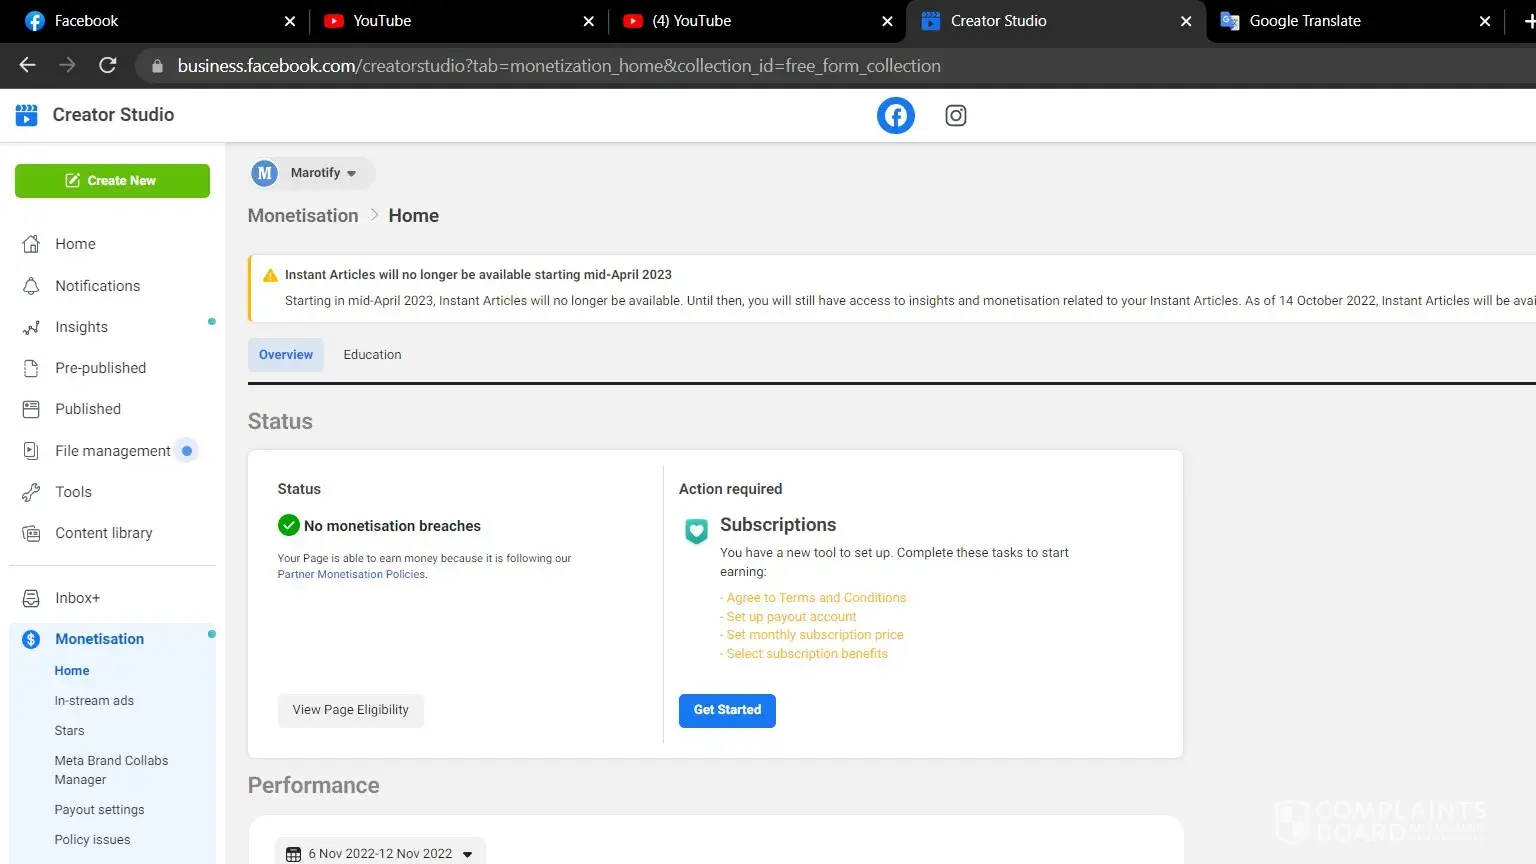Switch to the Google Translate browser tab
The width and height of the screenshot is (1536, 864).
point(1304,21)
